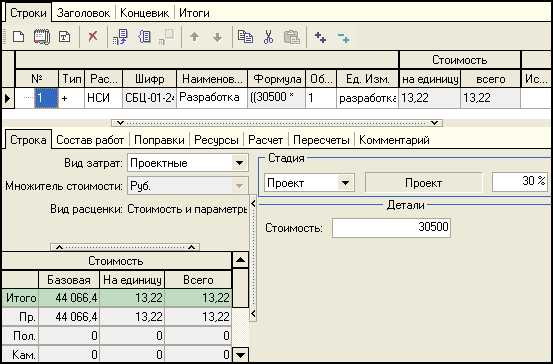Open the Поправки tab

(159, 140)
